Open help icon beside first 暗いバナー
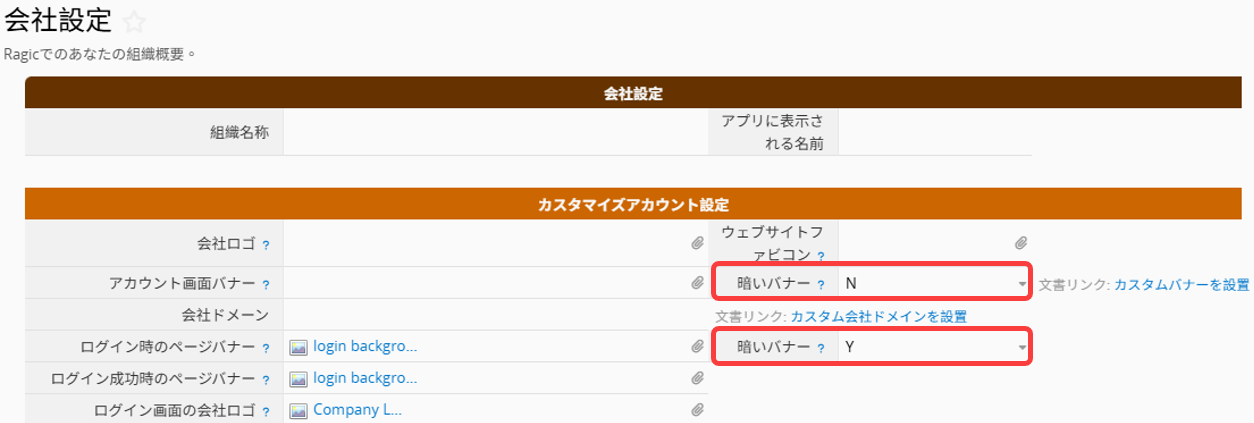This screenshot has height=423, width=1254. (x=821, y=285)
